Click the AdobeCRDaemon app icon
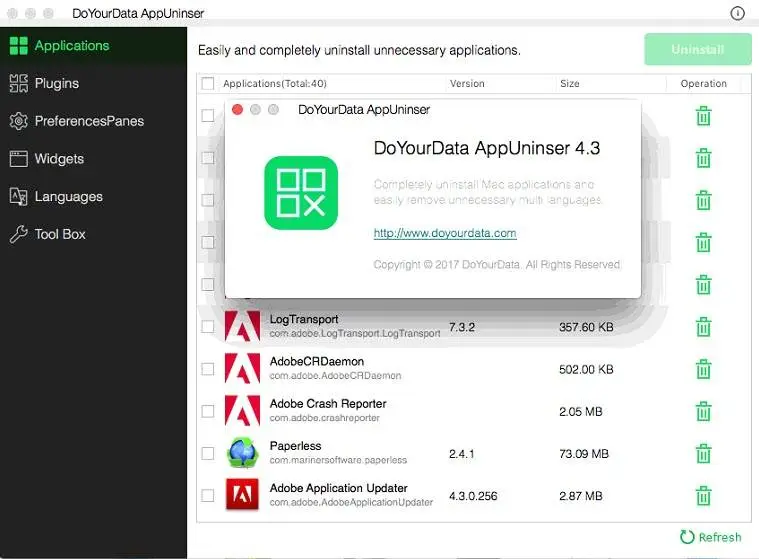This screenshot has height=559, width=759. (x=243, y=369)
